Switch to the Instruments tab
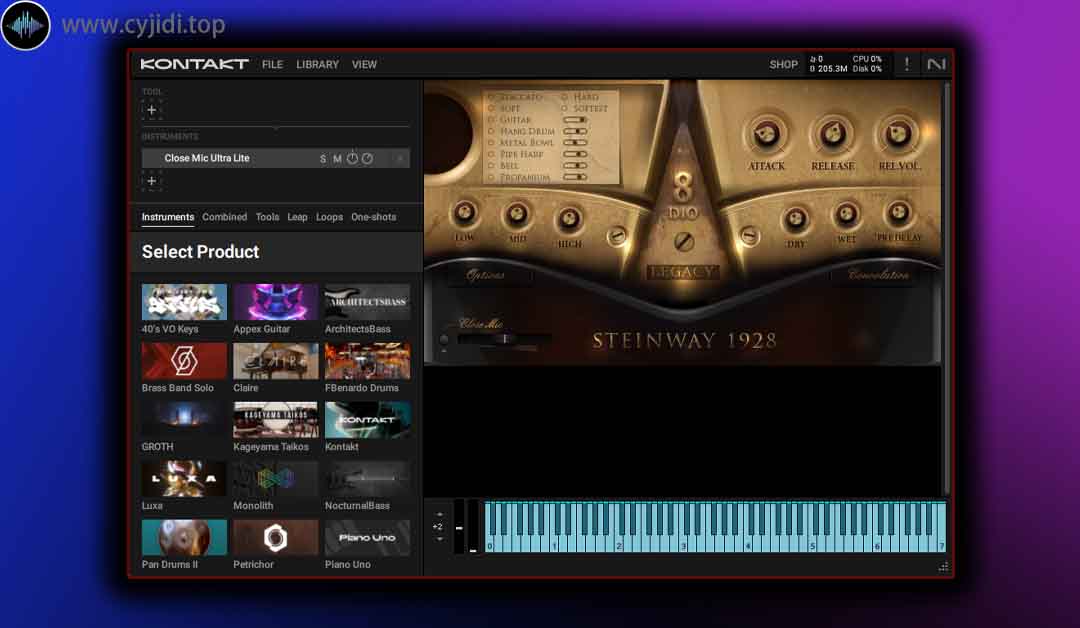Viewport: 1080px width, 628px height. (167, 217)
